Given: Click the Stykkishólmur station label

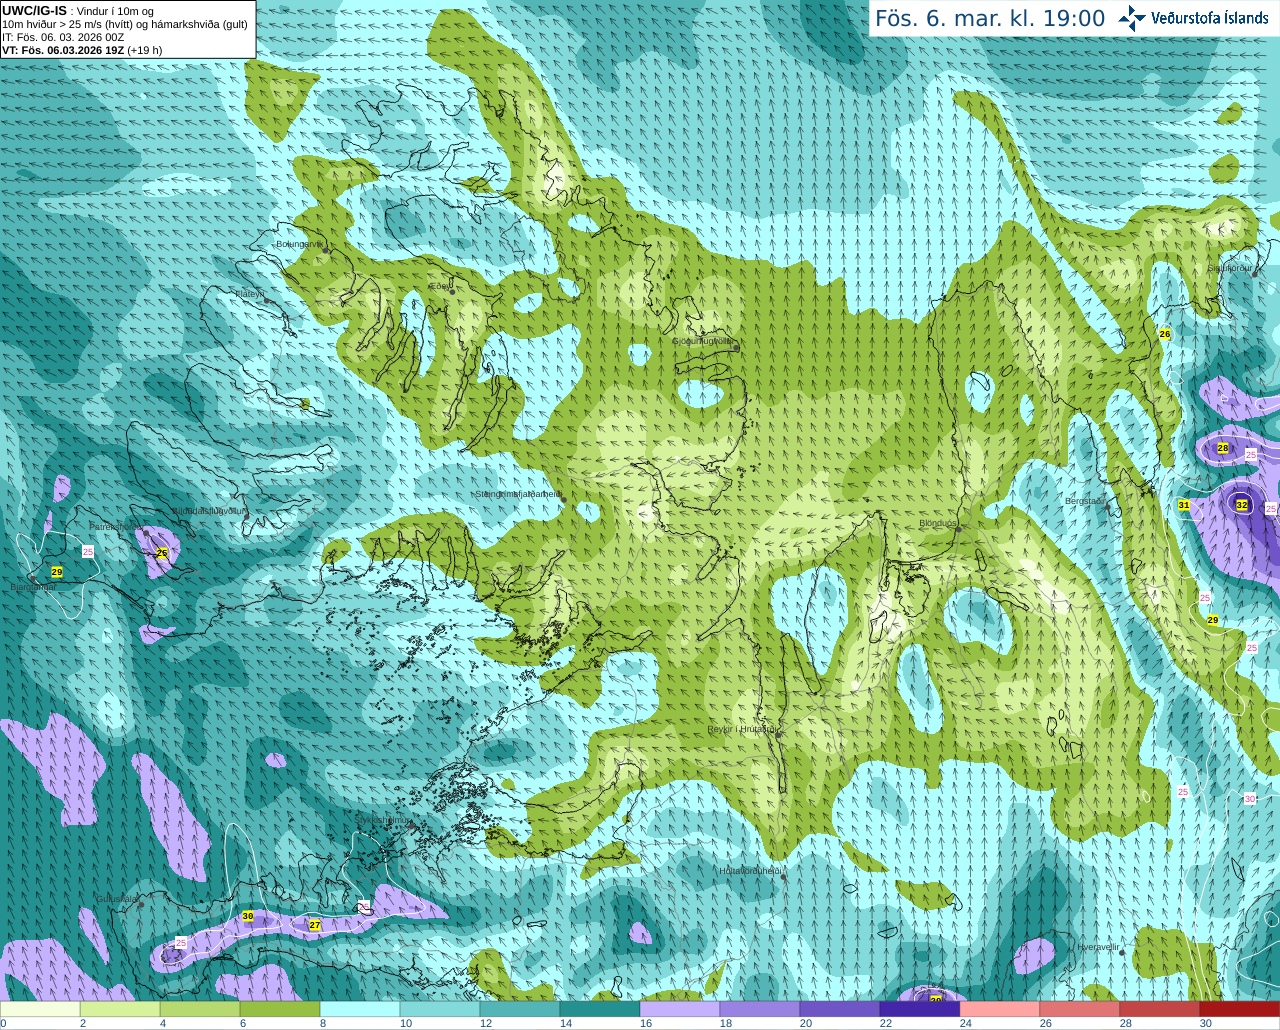Looking at the screenshot, I should (x=383, y=819).
